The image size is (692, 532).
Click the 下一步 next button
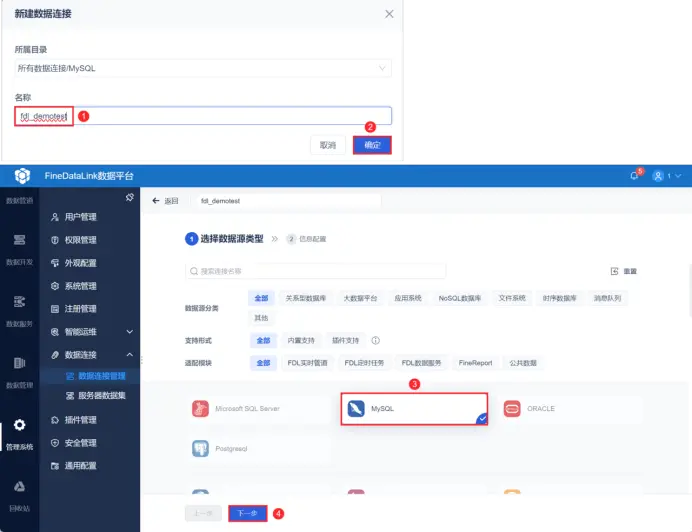point(248,513)
